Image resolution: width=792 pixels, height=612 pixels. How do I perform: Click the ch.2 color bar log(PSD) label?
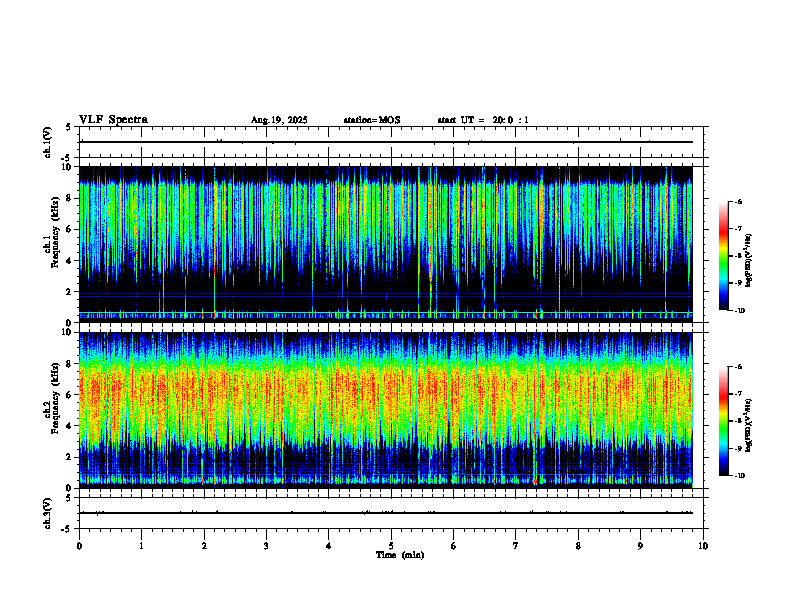[748, 425]
